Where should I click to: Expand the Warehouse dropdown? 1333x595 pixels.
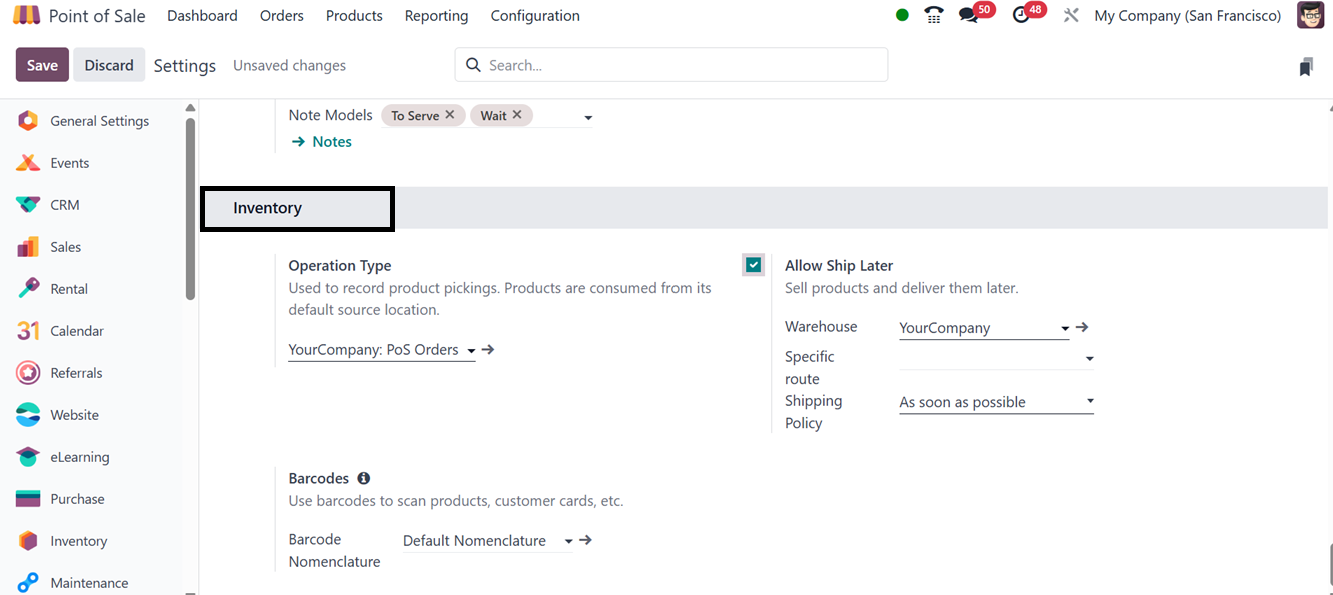pos(1065,328)
